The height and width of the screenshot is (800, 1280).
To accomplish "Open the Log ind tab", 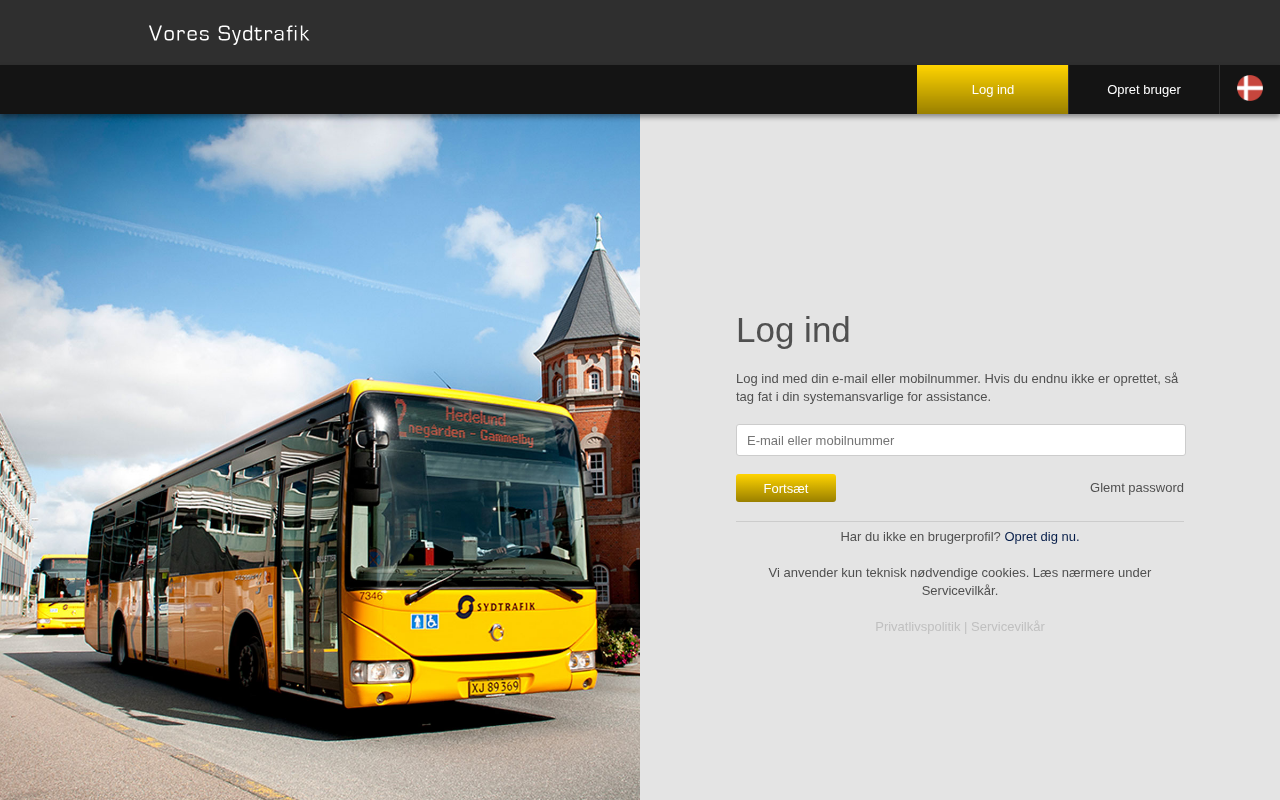I will pos(993,90).
